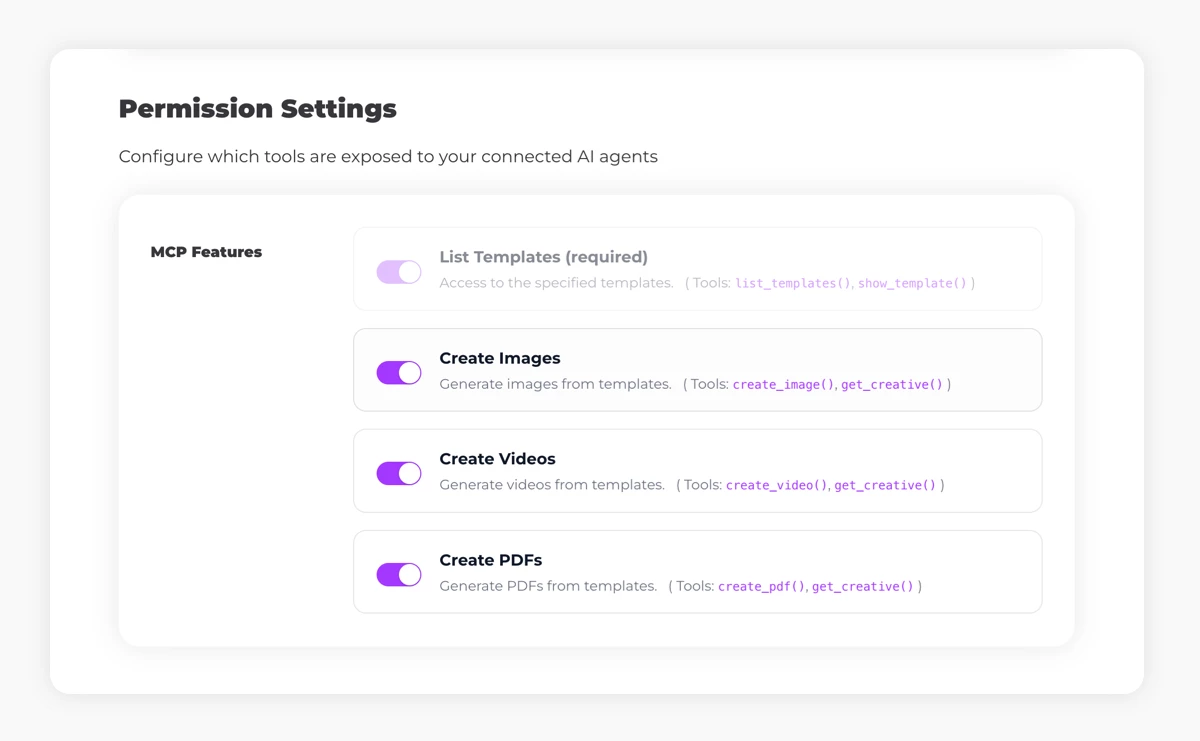
Task: Click get_creative() in the Create Images row
Action: (x=892, y=384)
